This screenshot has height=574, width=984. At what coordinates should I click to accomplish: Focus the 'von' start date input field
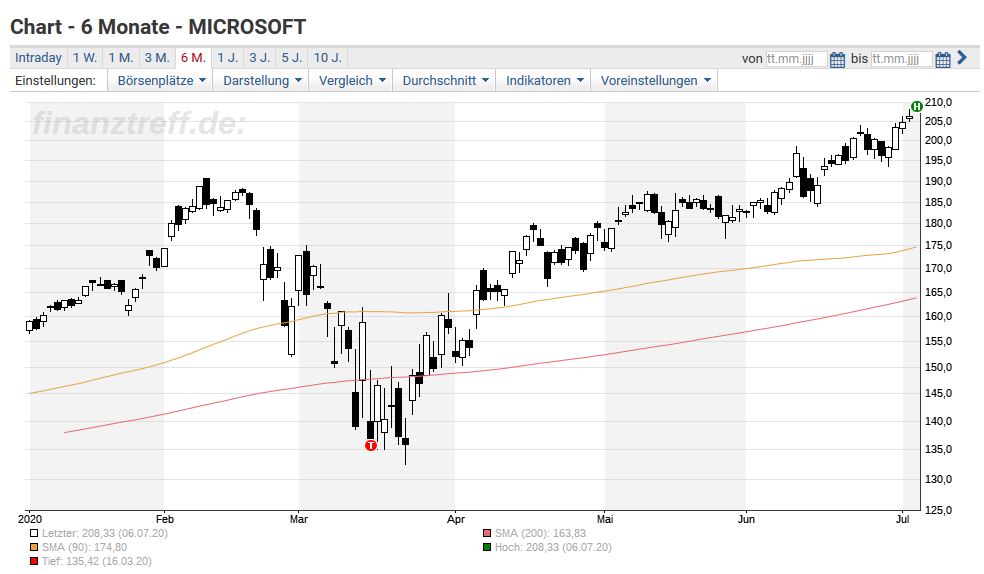pyautogui.click(x=796, y=59)
